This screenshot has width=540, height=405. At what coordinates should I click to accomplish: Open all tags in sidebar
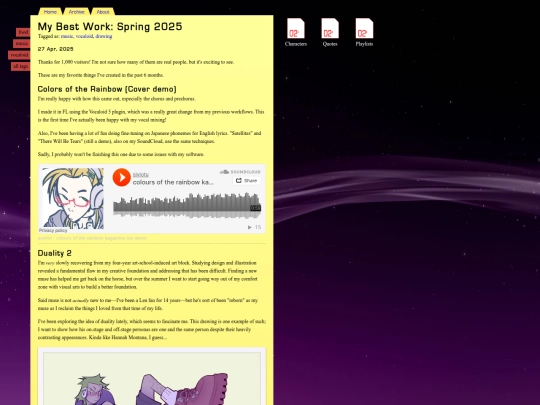click(x=21, y=66)
